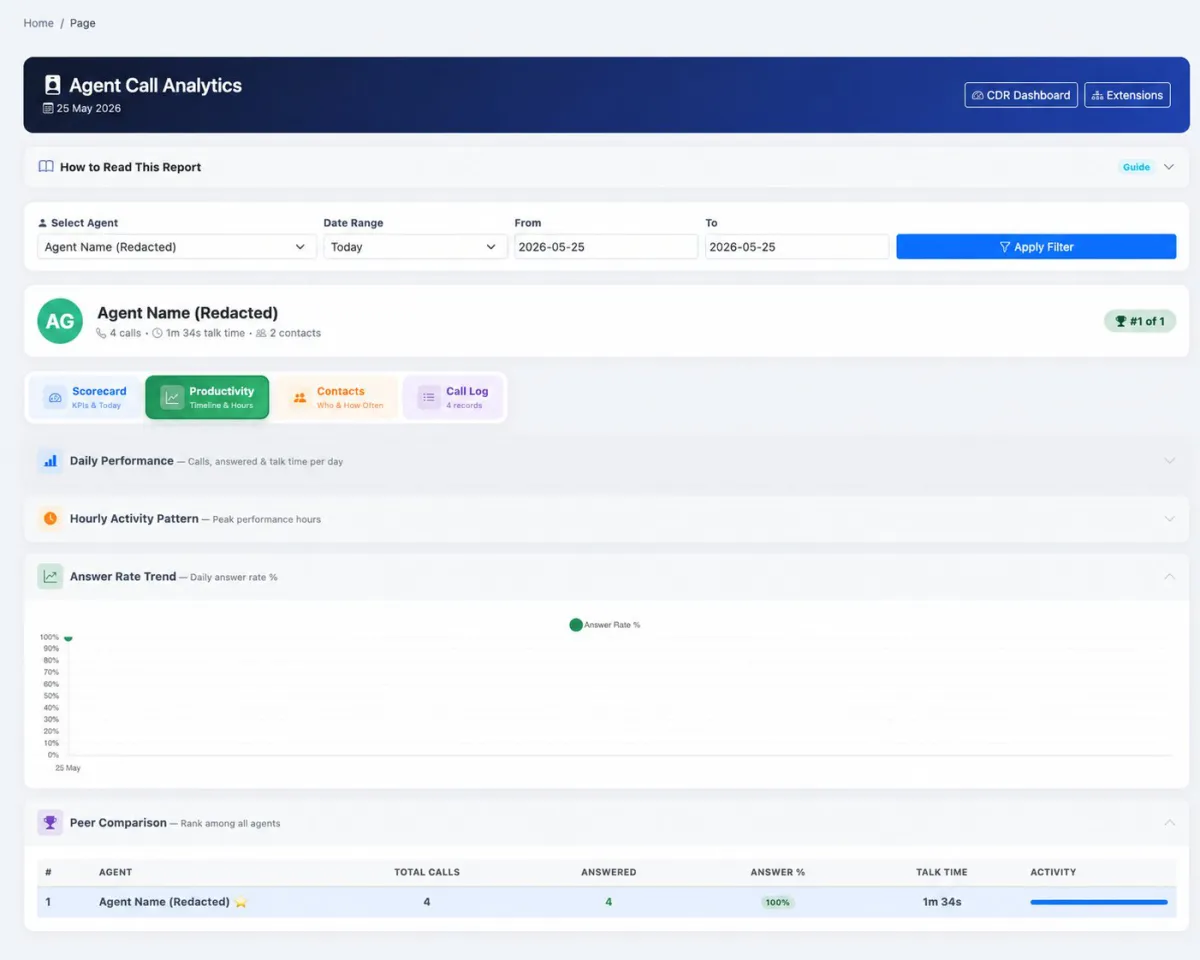Click the green AG avatar circle
This screenshot has height=960, width=1200.
pos(60,321)
